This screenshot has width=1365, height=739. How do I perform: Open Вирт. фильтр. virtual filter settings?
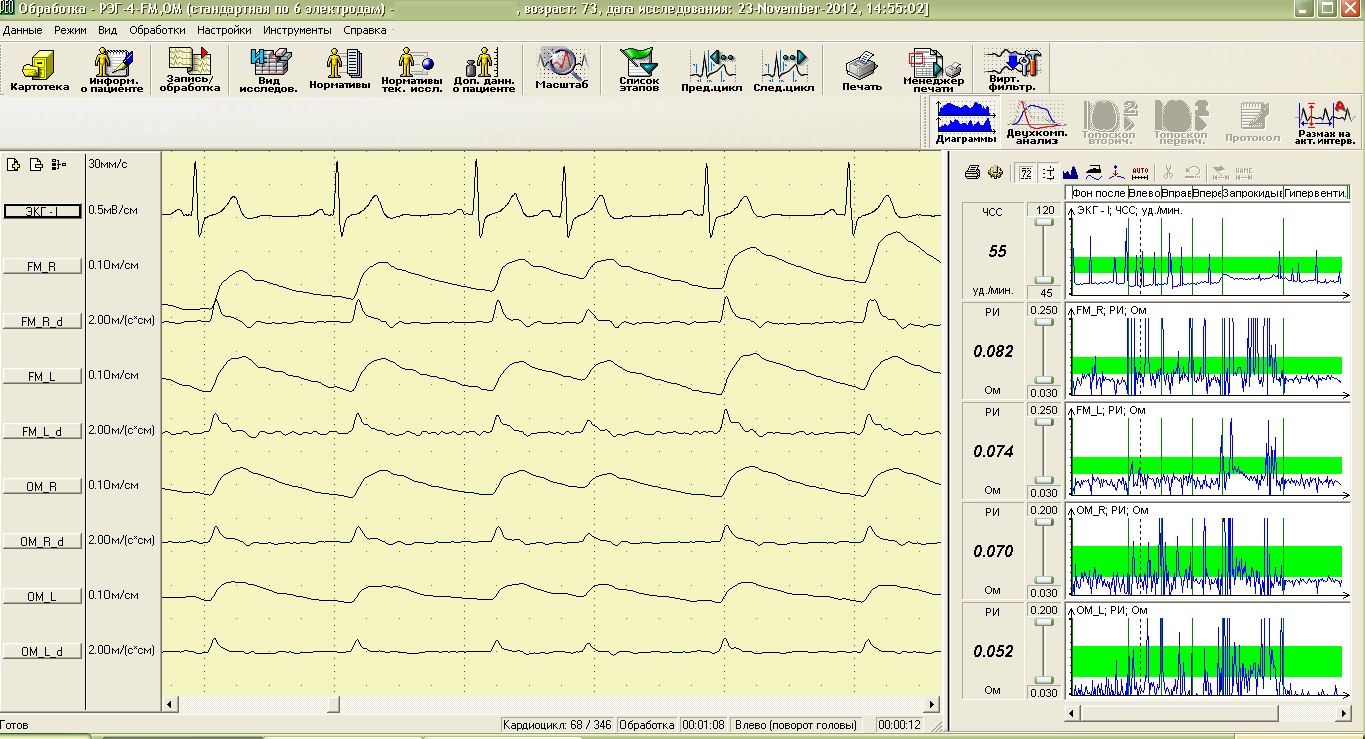click(1015, 71)
